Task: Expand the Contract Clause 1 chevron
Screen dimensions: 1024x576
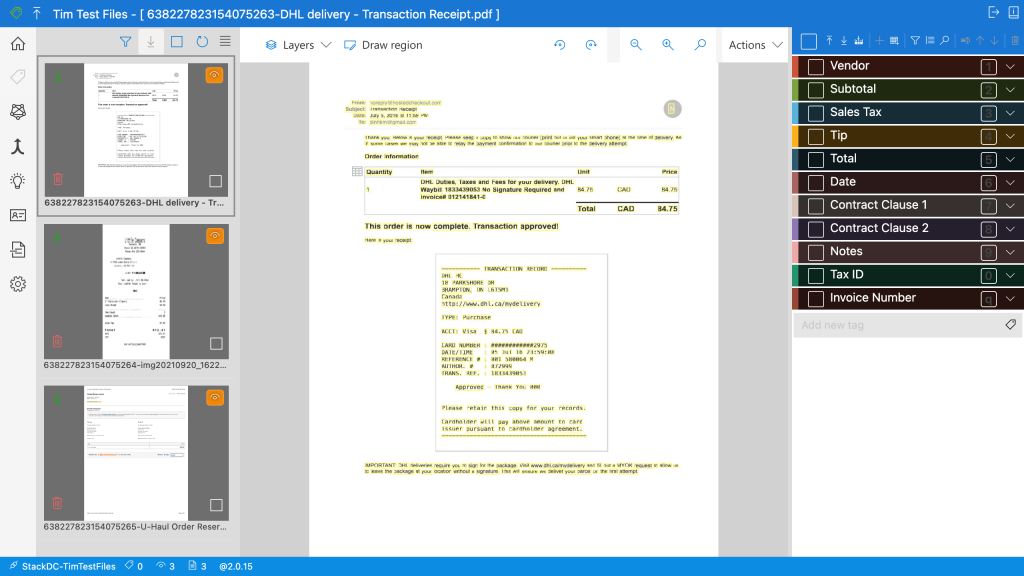Action: [1010, 206]
